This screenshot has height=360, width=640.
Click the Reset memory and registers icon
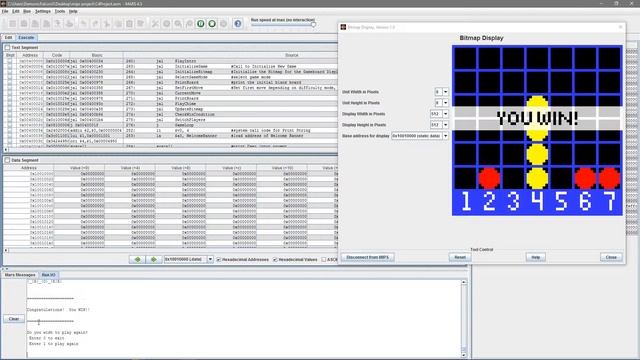223,24
